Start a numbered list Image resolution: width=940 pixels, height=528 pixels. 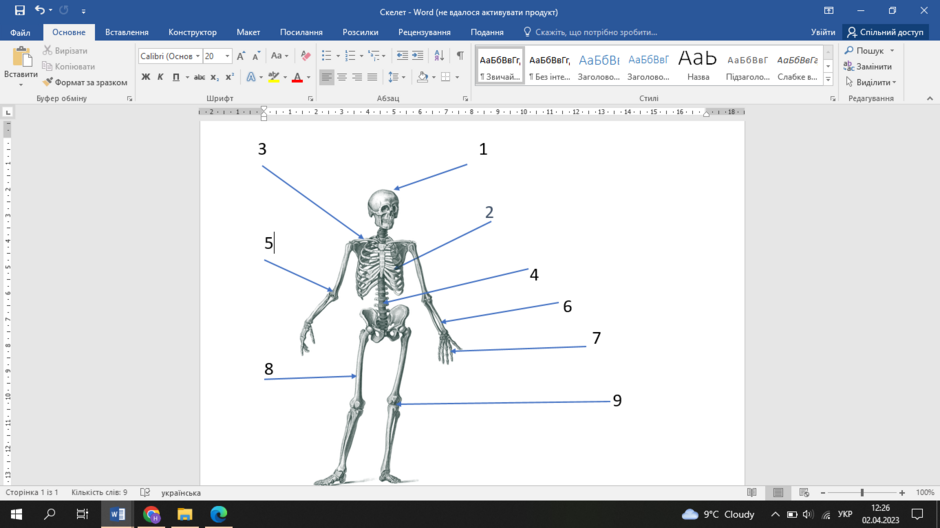(350, 56)
